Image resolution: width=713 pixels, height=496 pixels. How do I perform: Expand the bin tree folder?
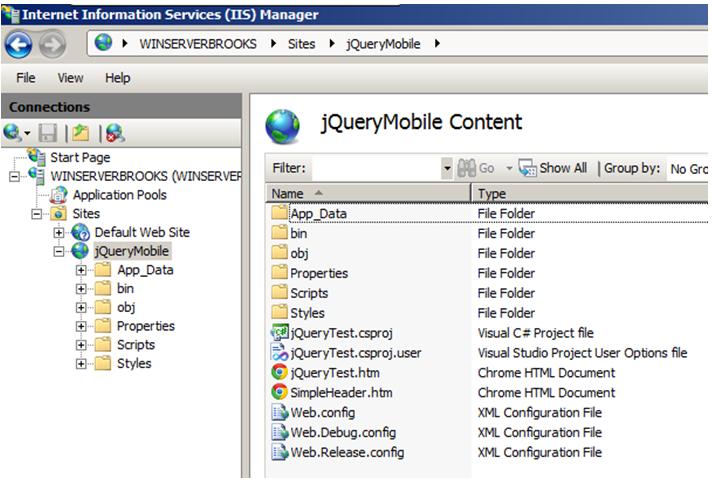(x=81, y=289)
